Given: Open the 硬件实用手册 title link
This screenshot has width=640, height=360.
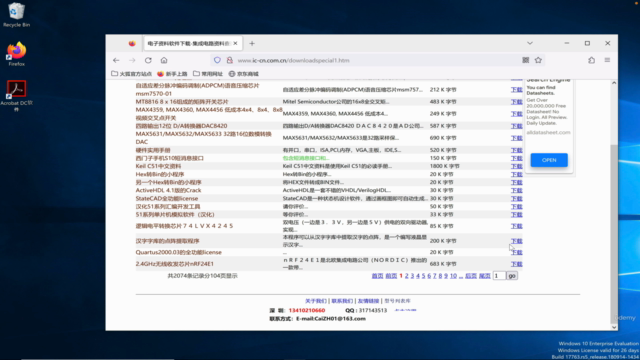Looking at the screenshot, I should click(153, 150).
